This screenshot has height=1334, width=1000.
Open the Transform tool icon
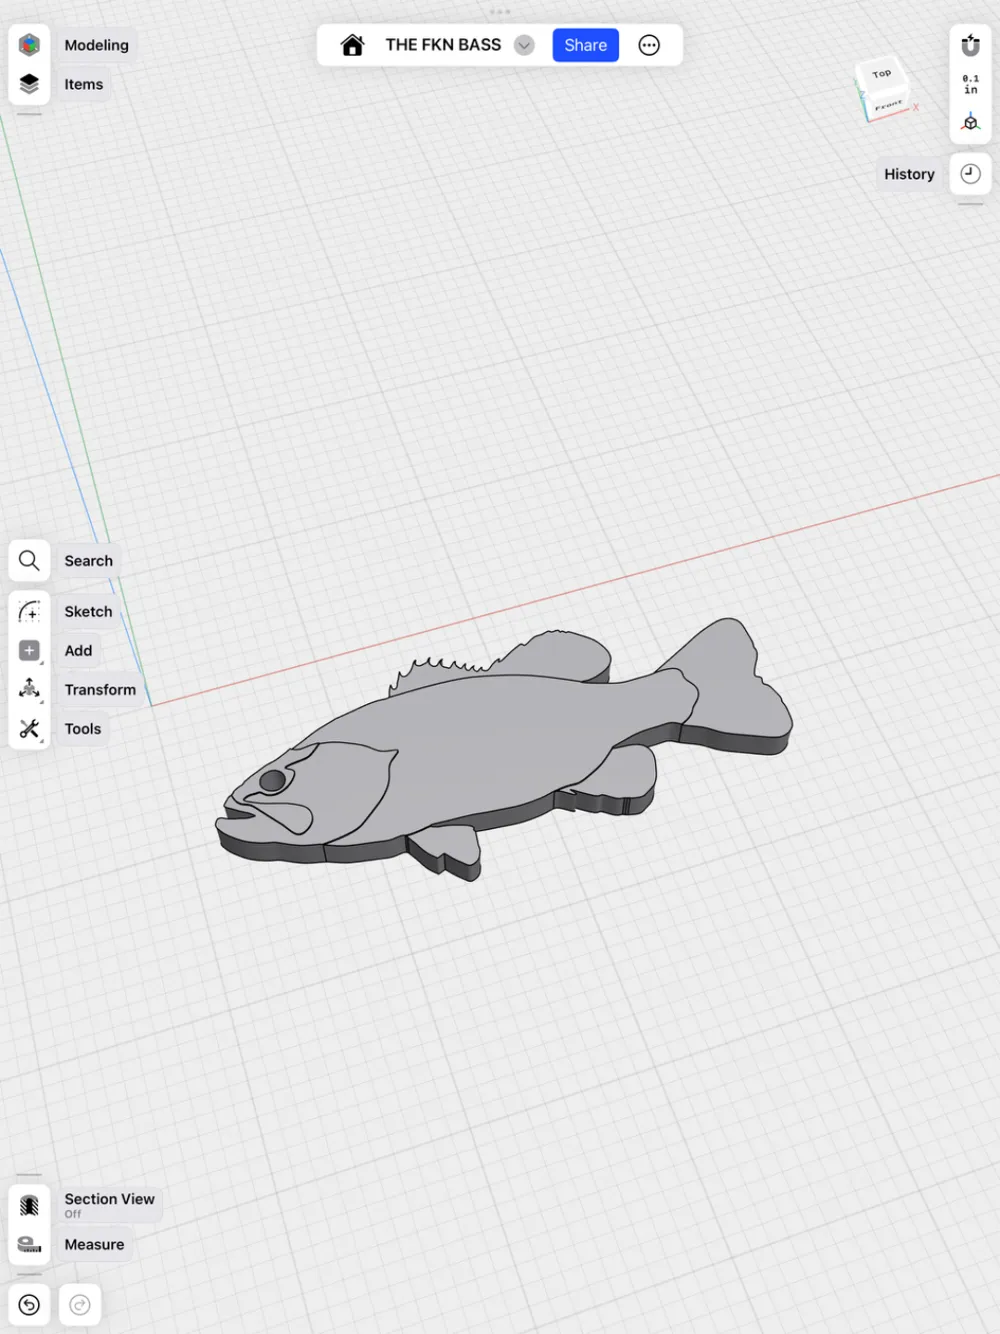pos(29,689)
